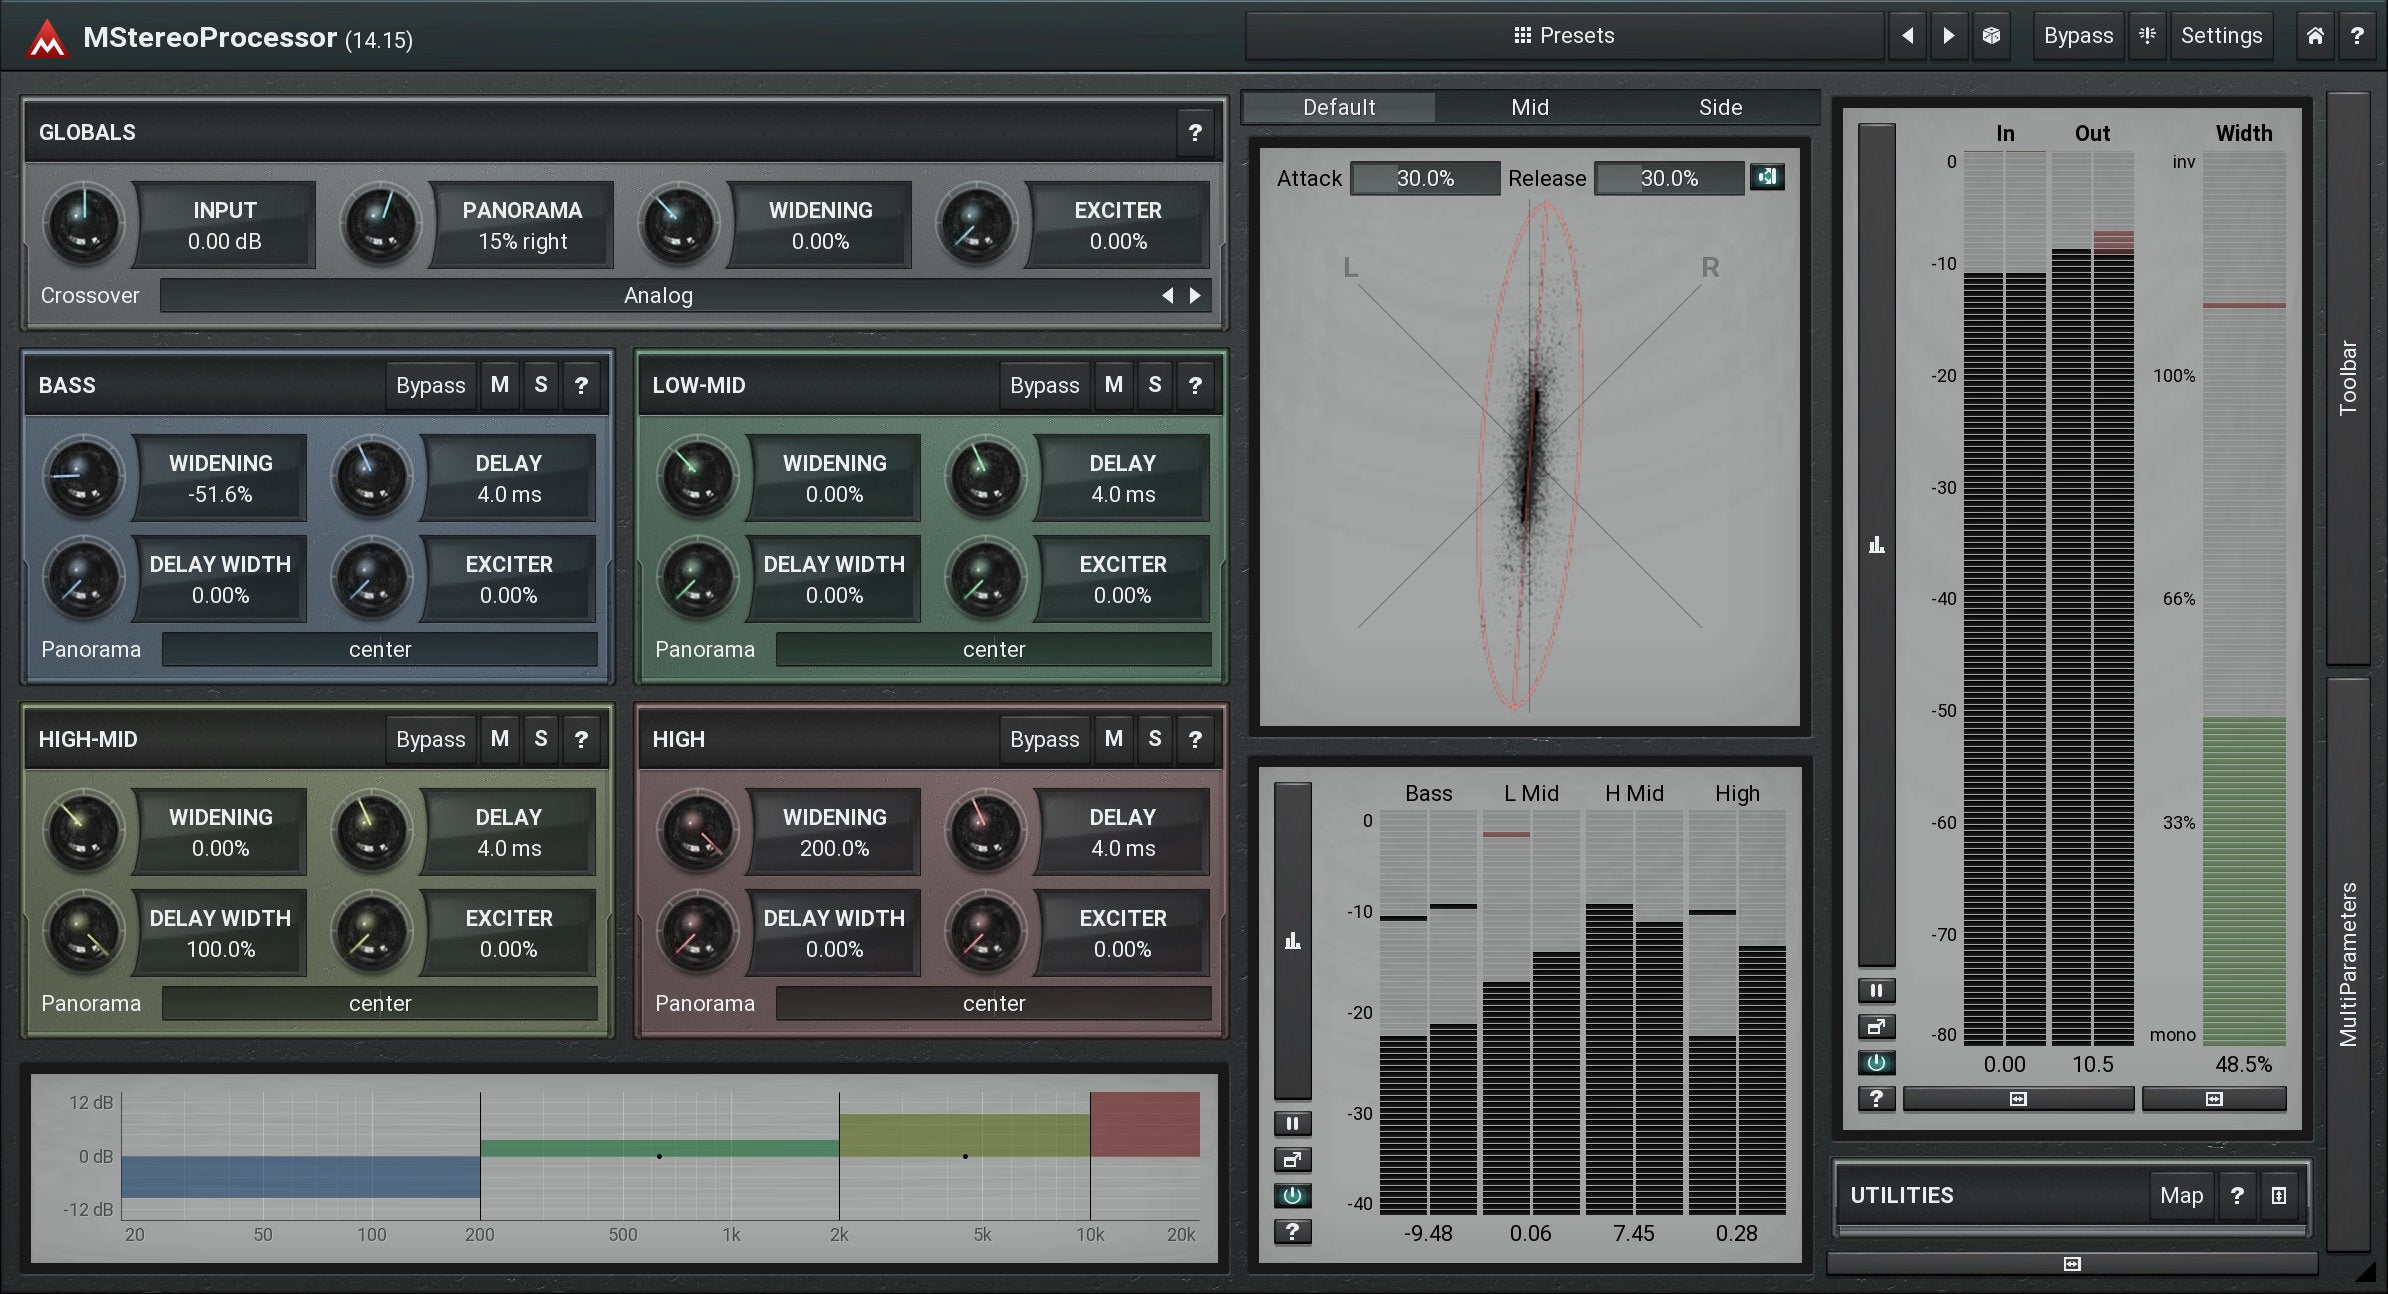Viewport: 2388px width, 1294px height.
Task: Switch to the Mid scope tab
Action: 1529,107
